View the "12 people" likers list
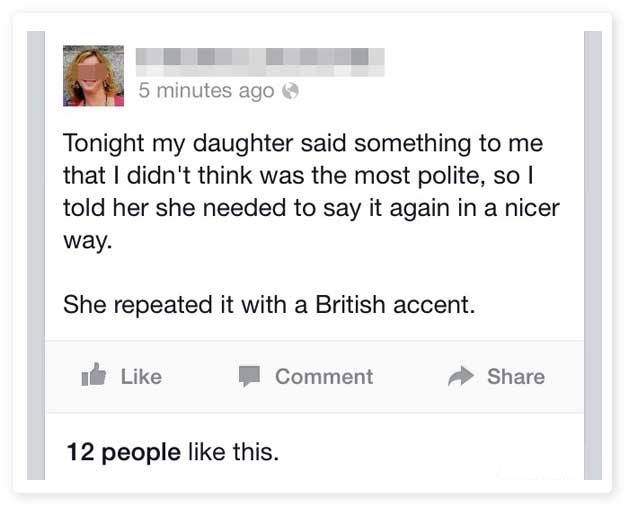The height and width of the screenshot is (511, 630). (123, 451)
